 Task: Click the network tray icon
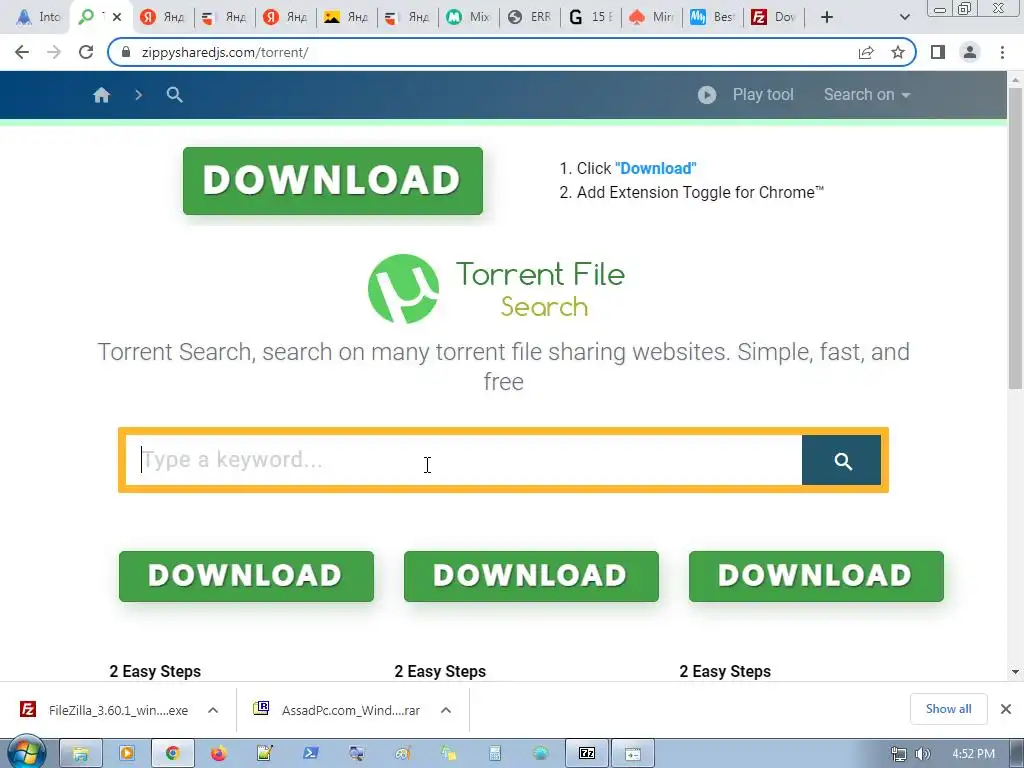pos(899,754)
